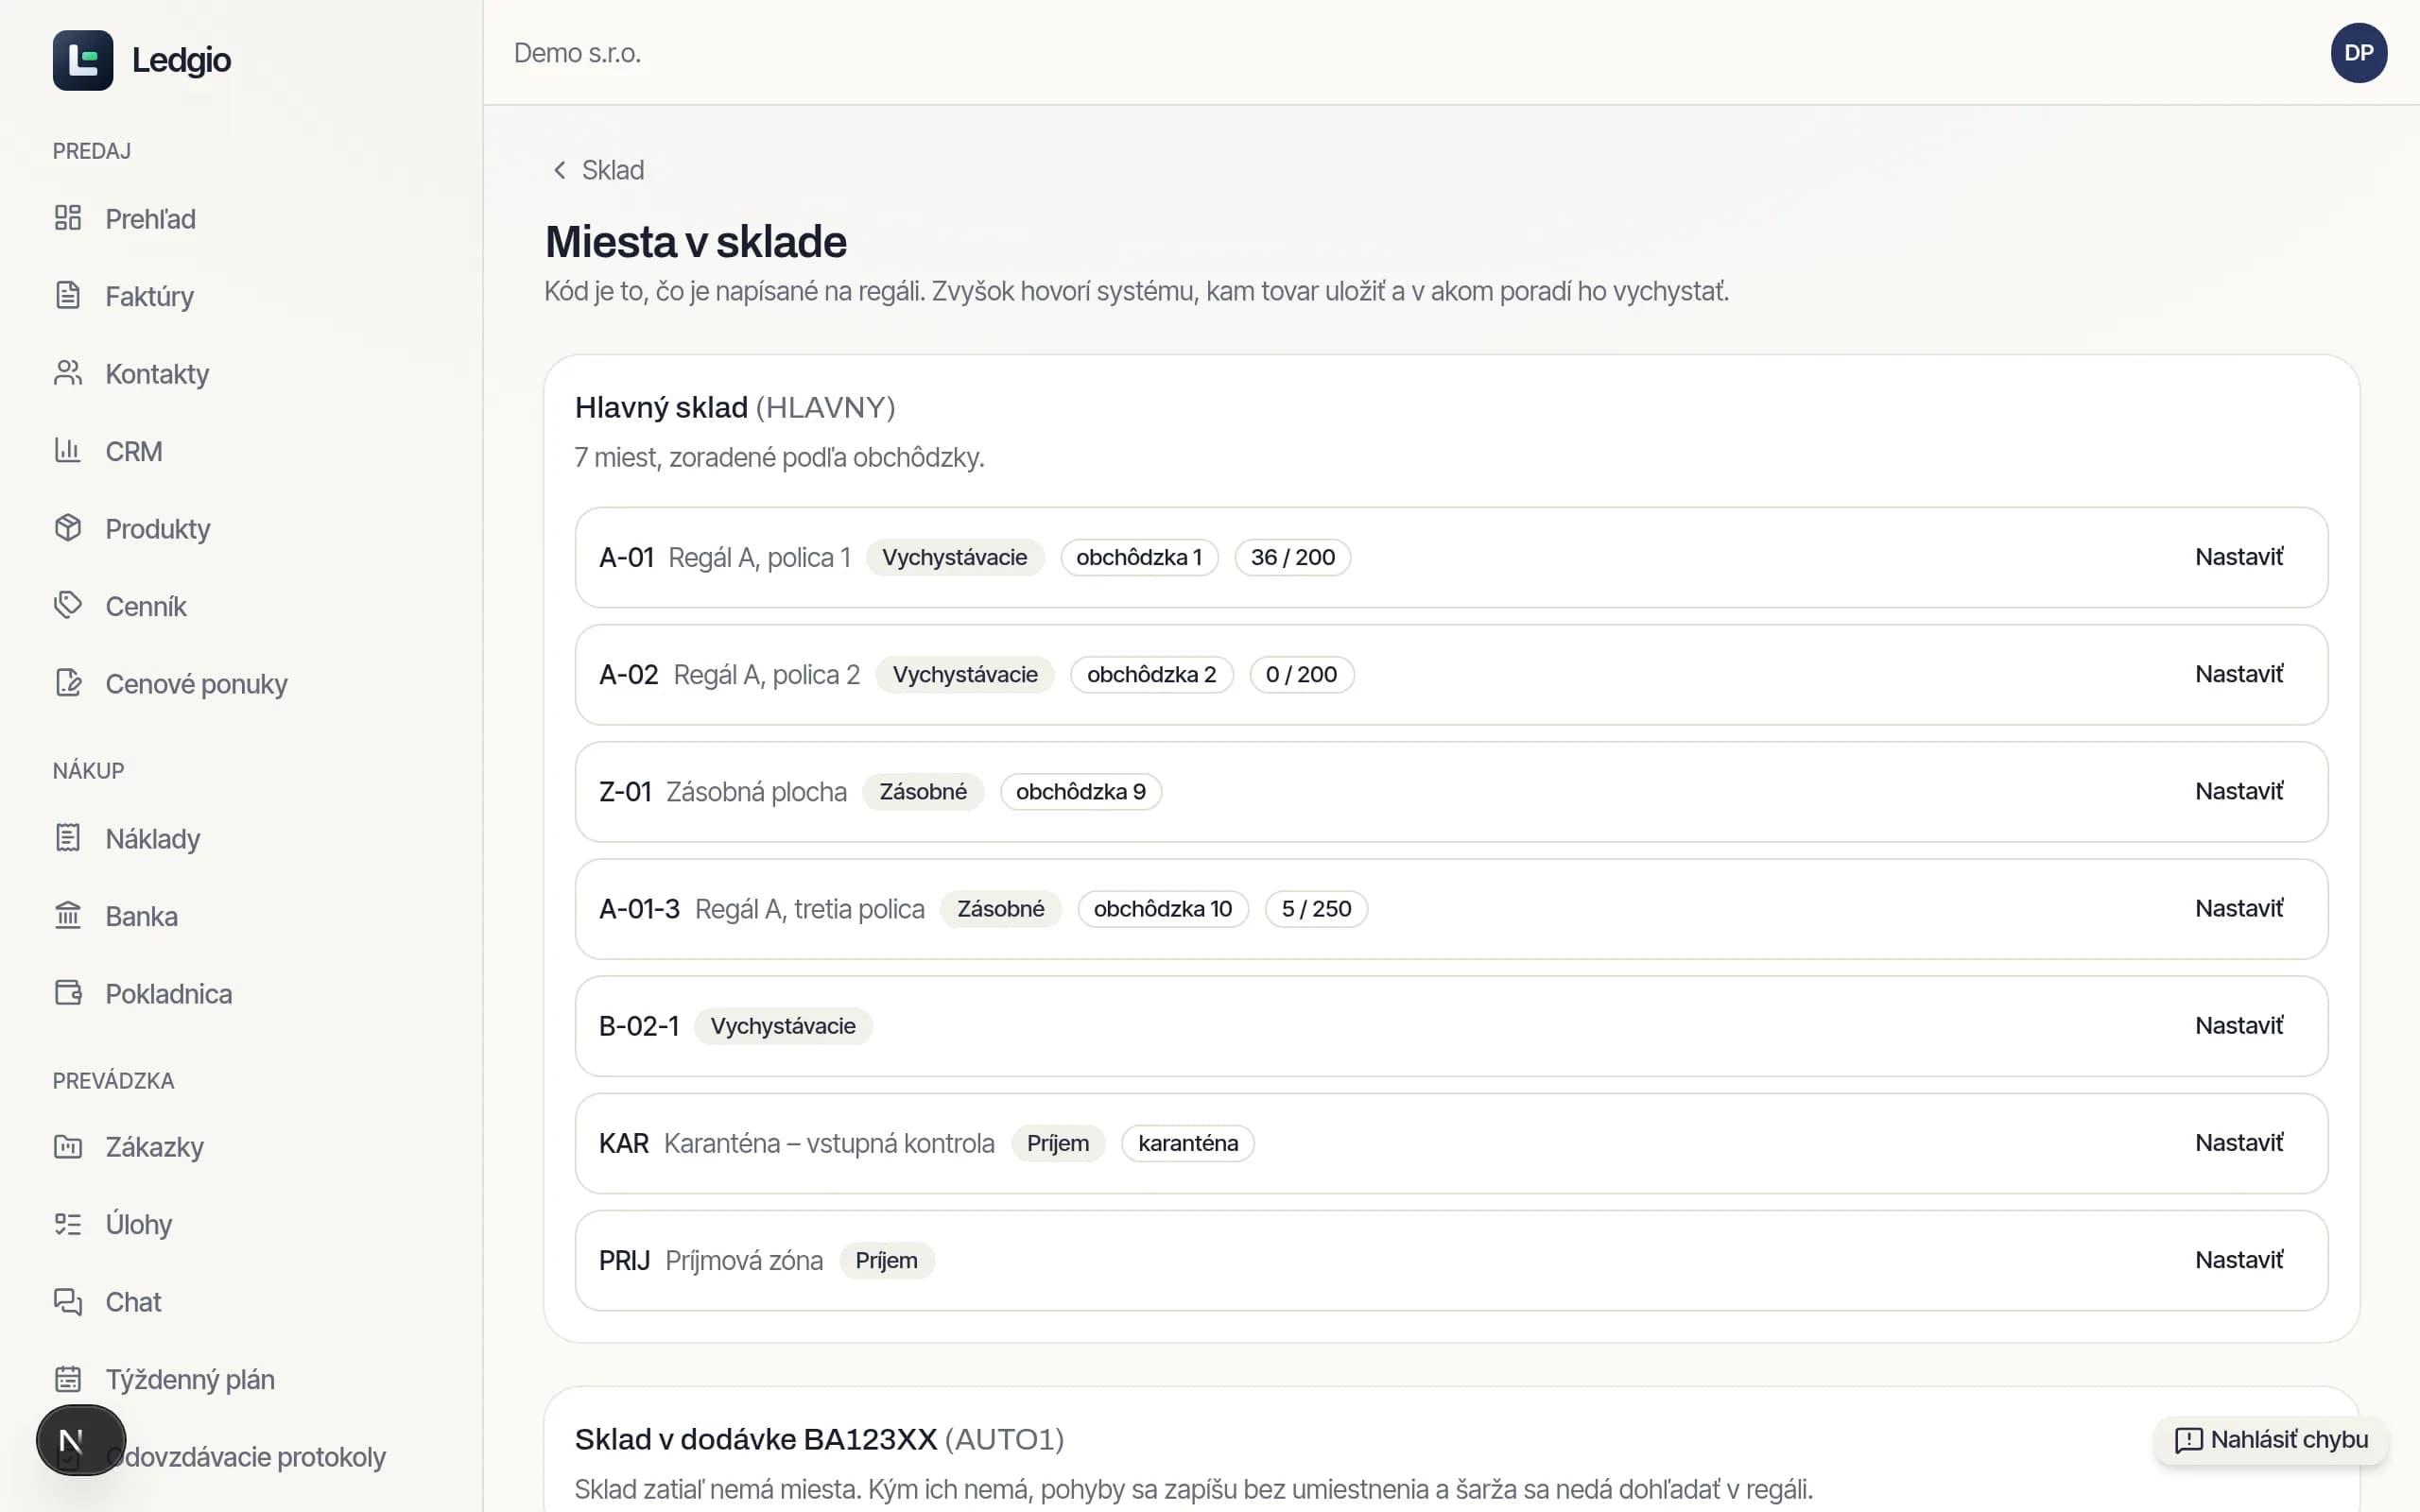Screen dimensions: 2420x1512
Task: Click the 5 / 250 capacity badge
Action: tap(1316, 908)
